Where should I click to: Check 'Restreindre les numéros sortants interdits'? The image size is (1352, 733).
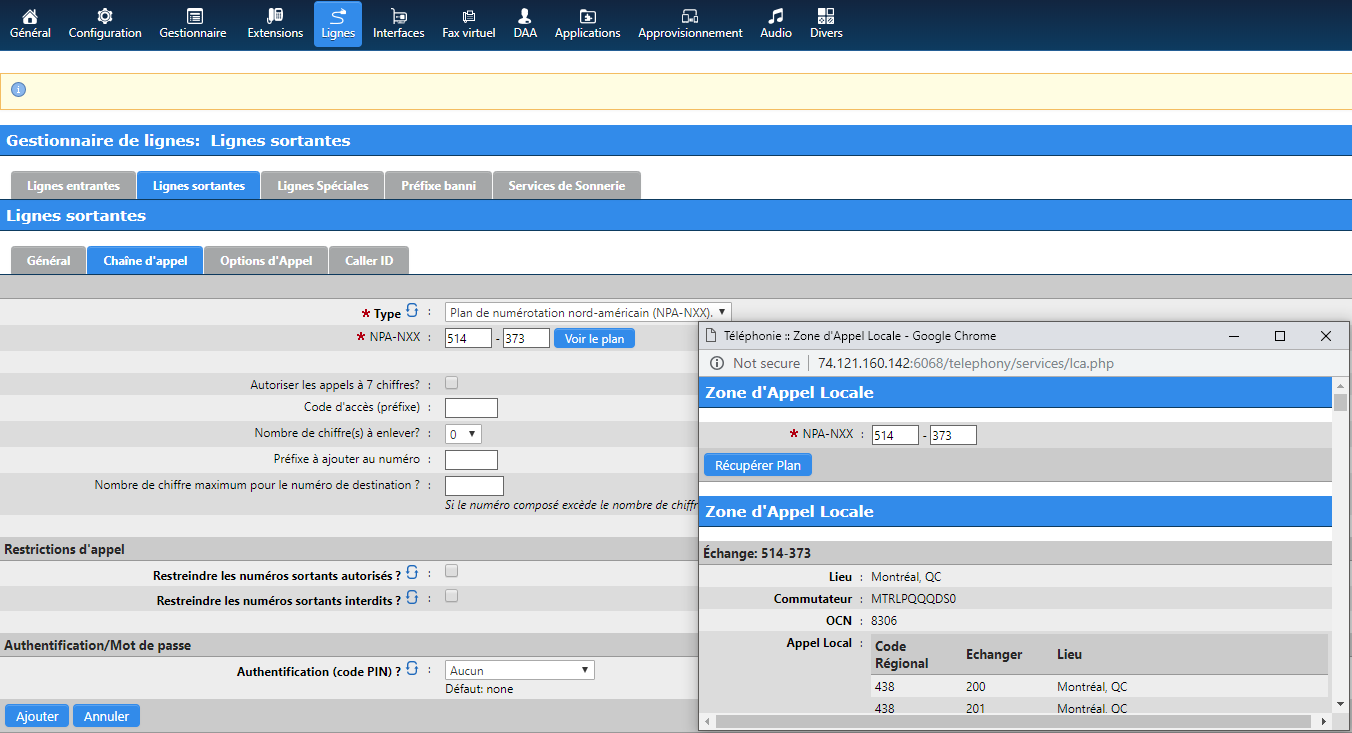click(452, 596)
